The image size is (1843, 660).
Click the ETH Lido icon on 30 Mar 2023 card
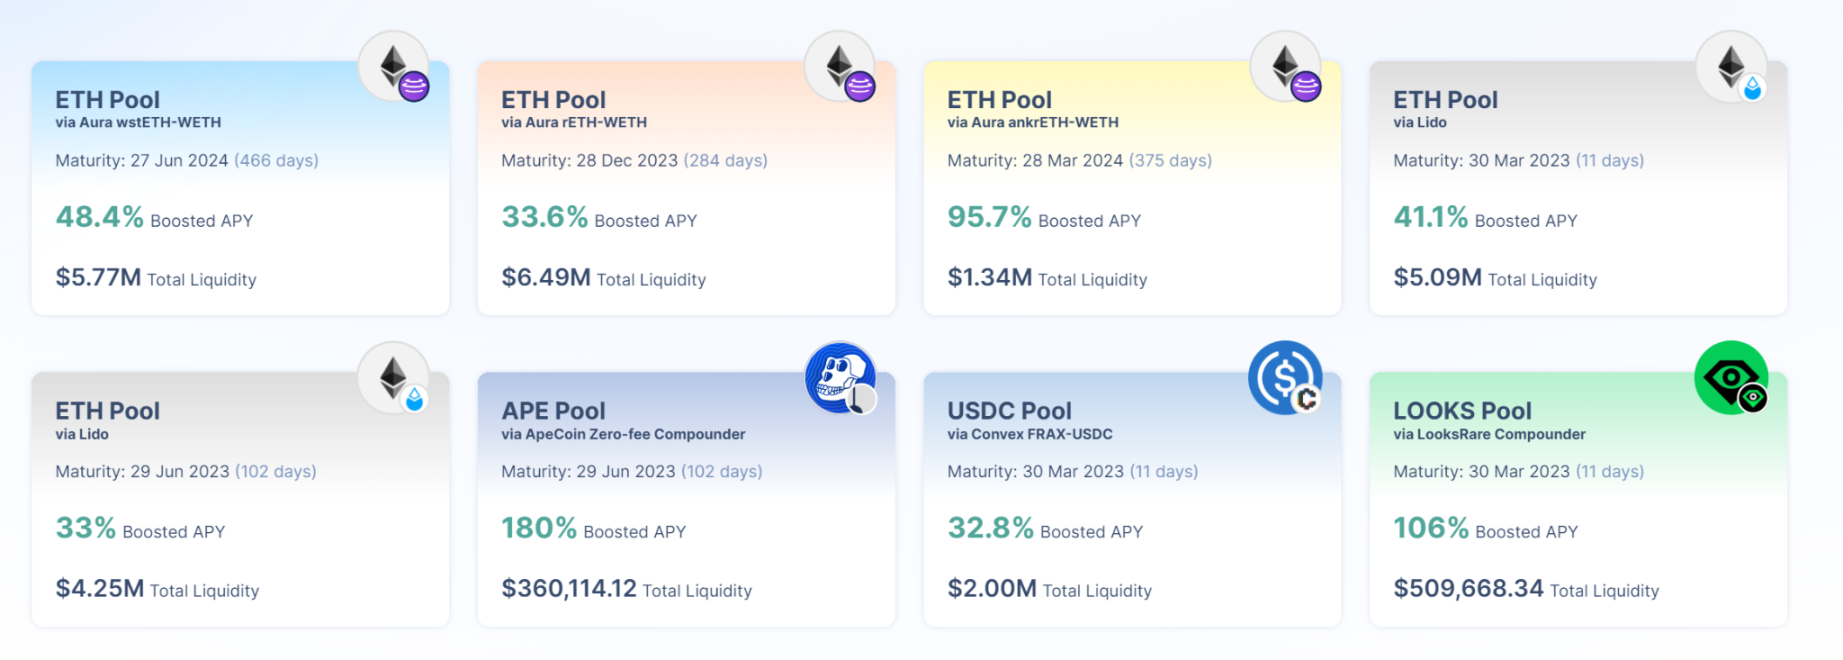(1731, 67)
